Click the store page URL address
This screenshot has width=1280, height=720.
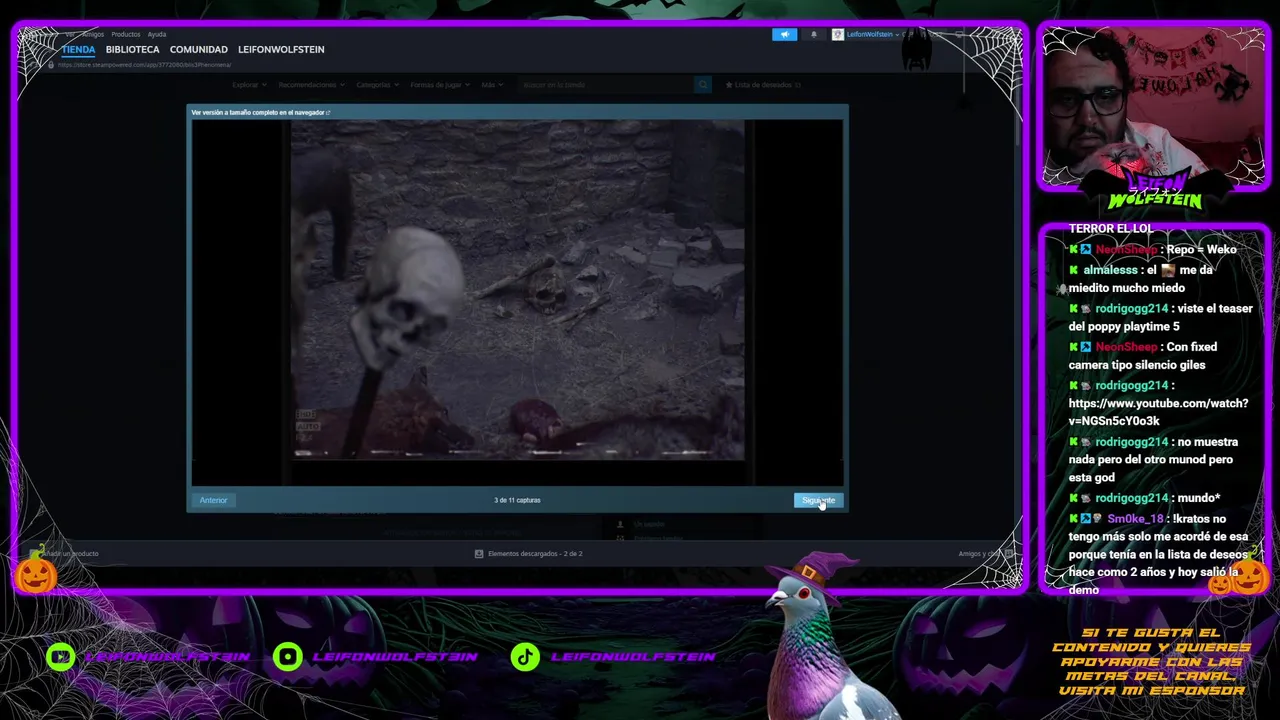tap(144, 65)
